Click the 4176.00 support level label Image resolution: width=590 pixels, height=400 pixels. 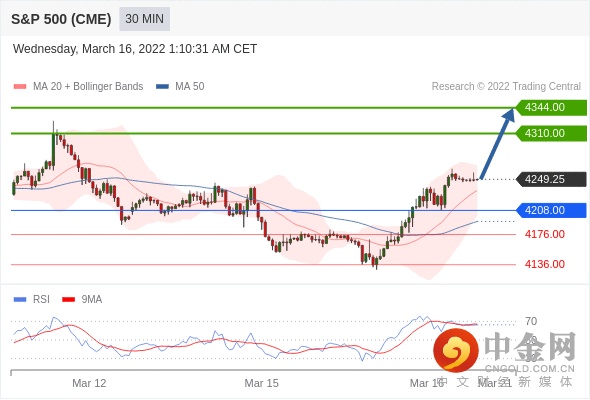545,234
